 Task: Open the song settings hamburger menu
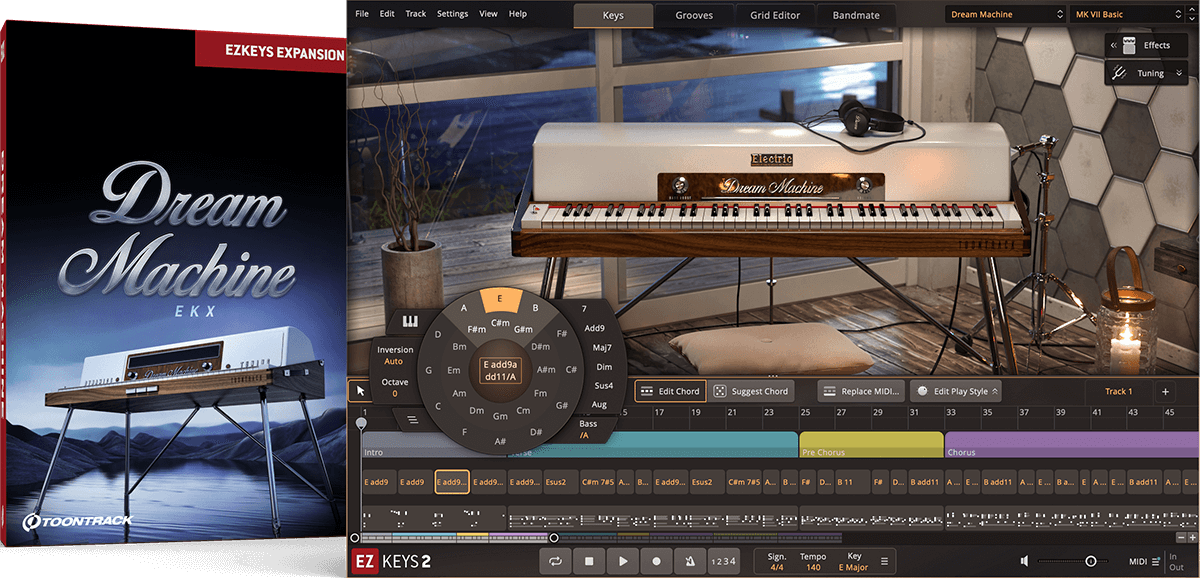pos(884,562)
